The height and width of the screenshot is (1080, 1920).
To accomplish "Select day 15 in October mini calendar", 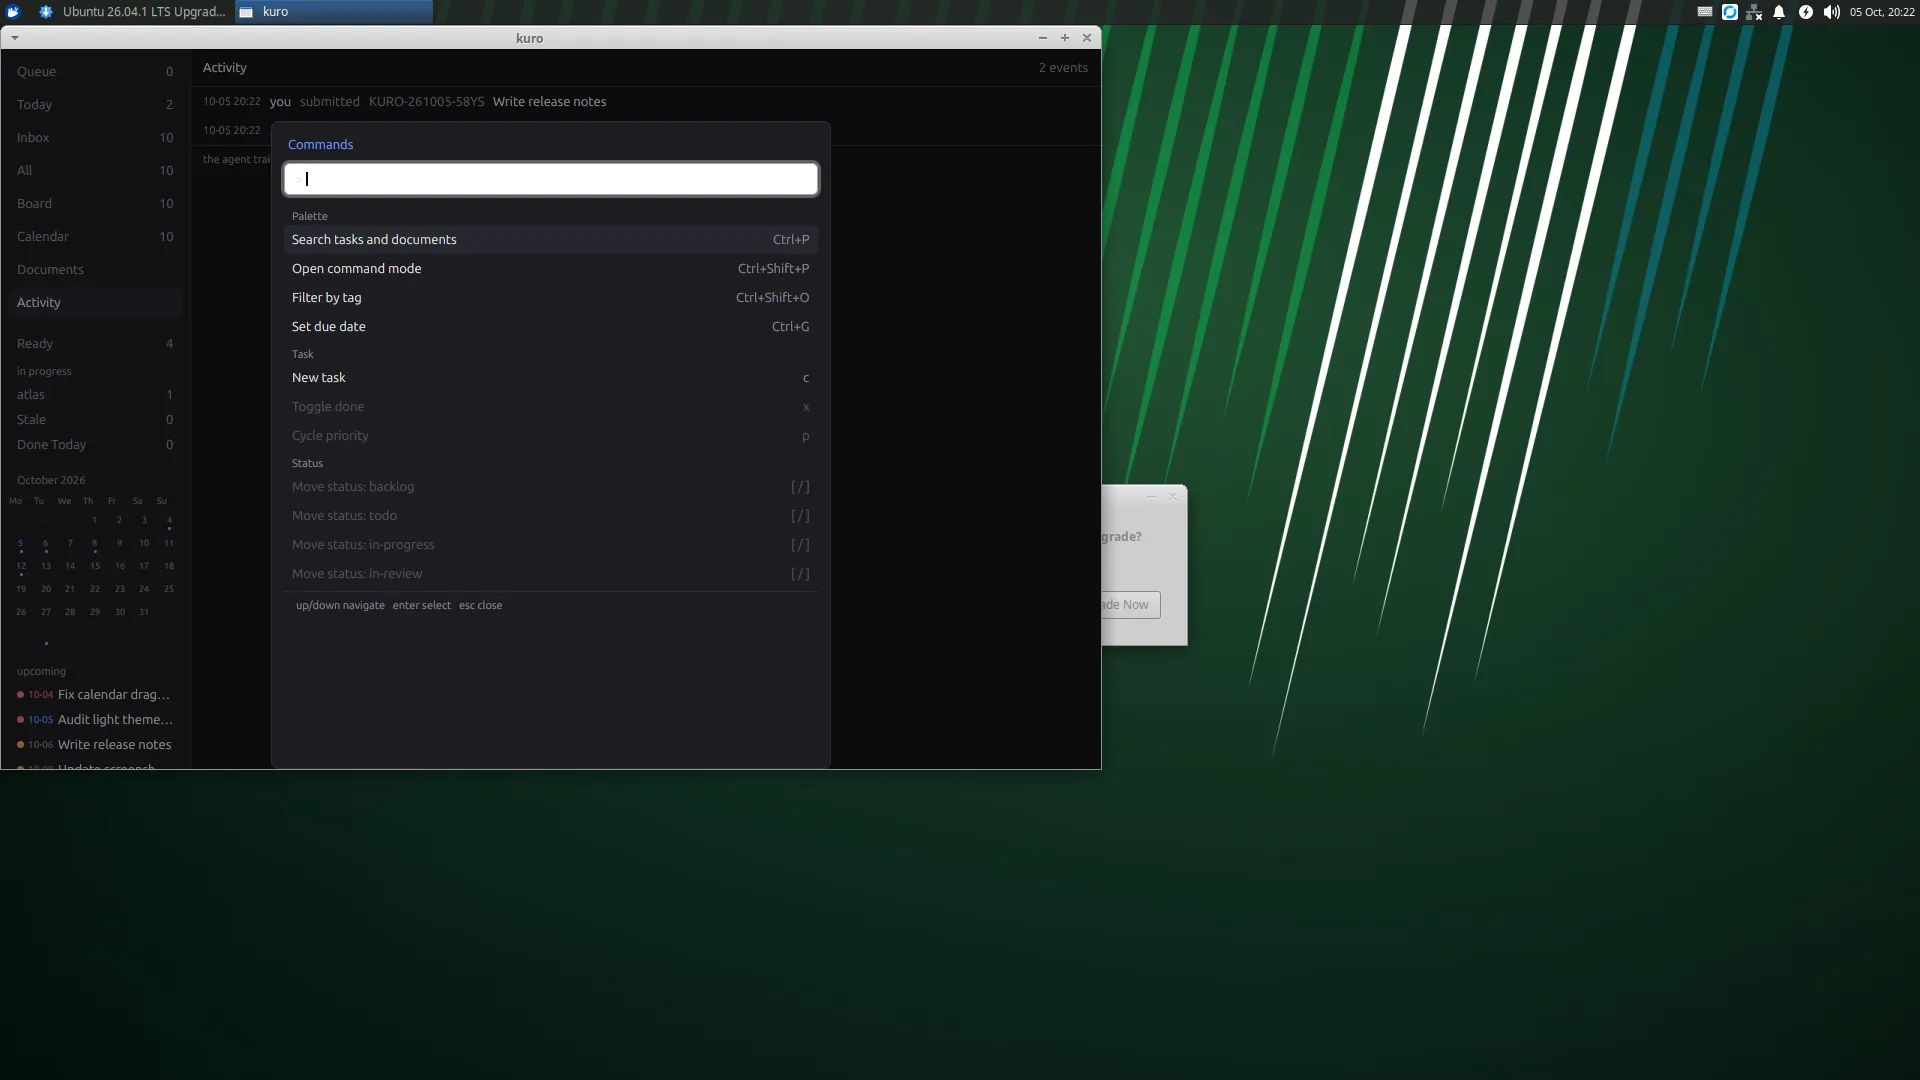I will click(x=95, y=566).
